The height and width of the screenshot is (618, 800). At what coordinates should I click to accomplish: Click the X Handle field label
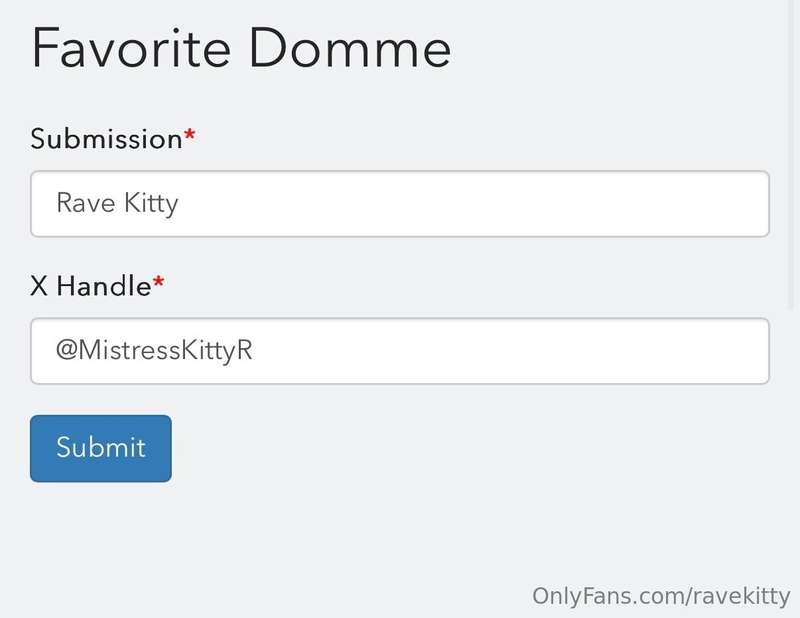click(90, 286)
